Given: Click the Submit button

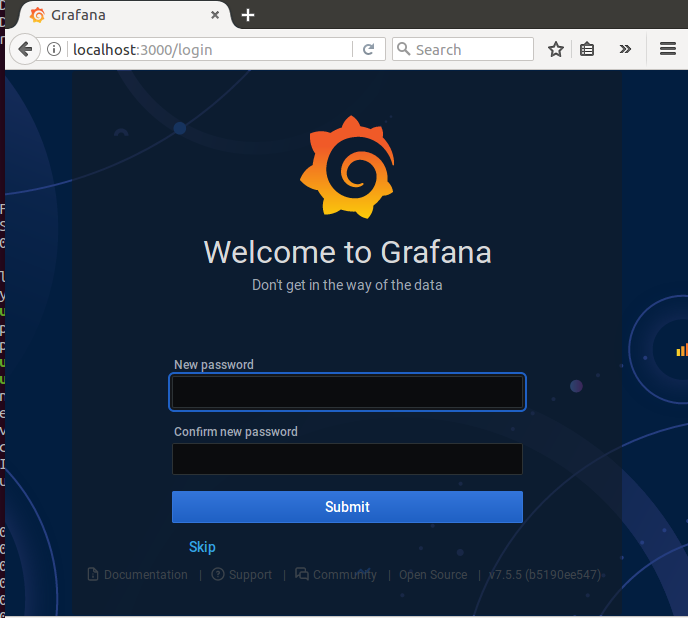Looking at the screenshot, I should (x=347, y=507).
